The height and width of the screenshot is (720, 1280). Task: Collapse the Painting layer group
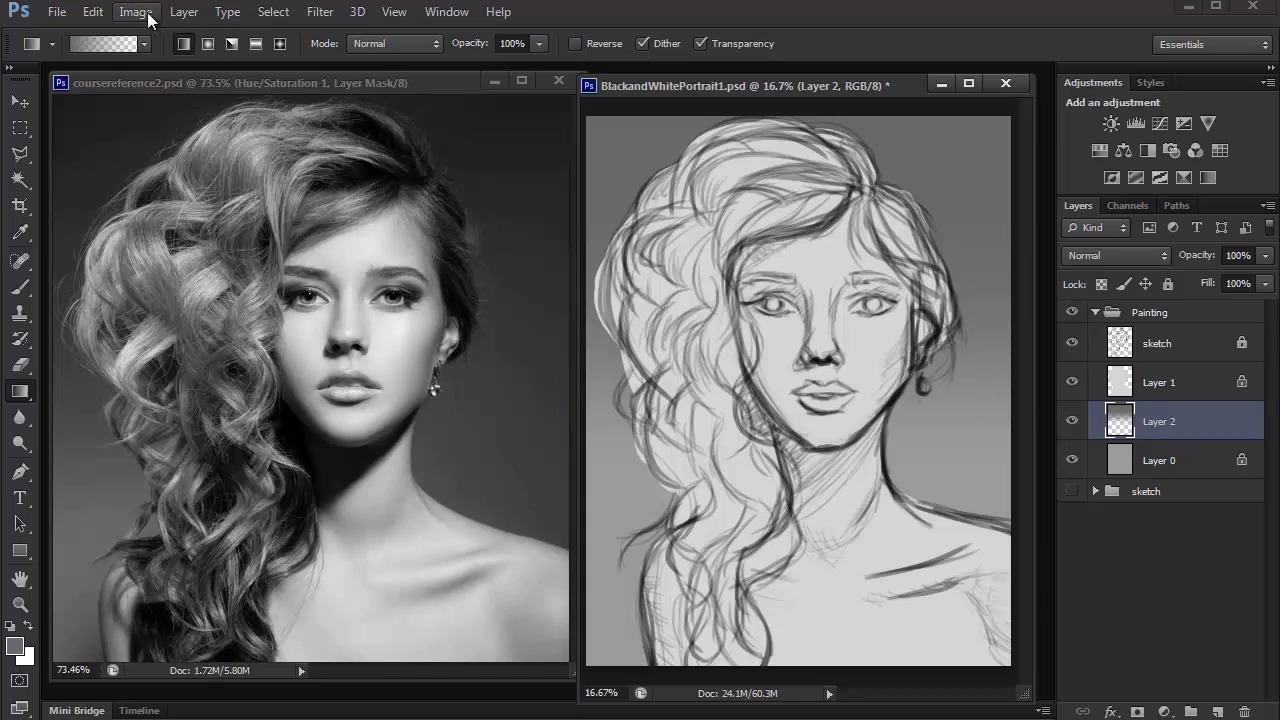[x=1095, y=312]
